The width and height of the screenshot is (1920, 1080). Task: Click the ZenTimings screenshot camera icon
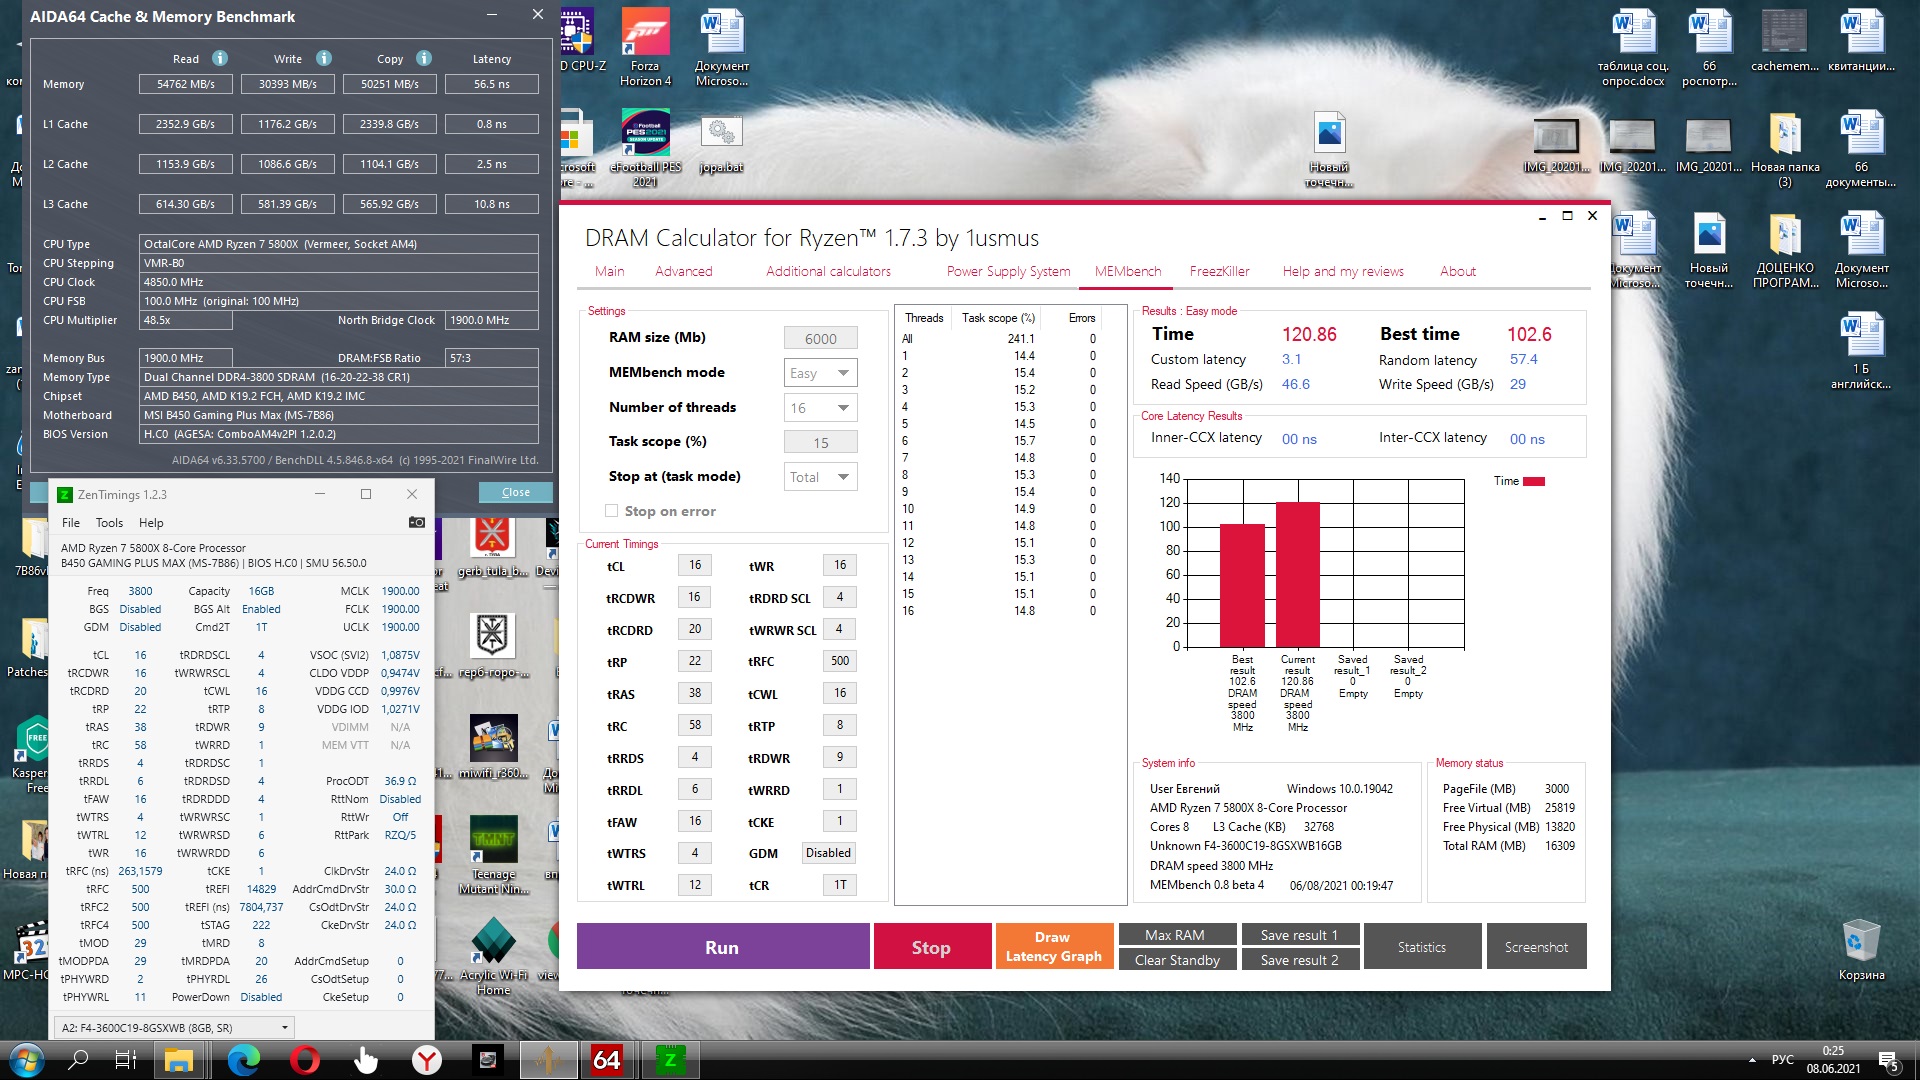(417, 522)
